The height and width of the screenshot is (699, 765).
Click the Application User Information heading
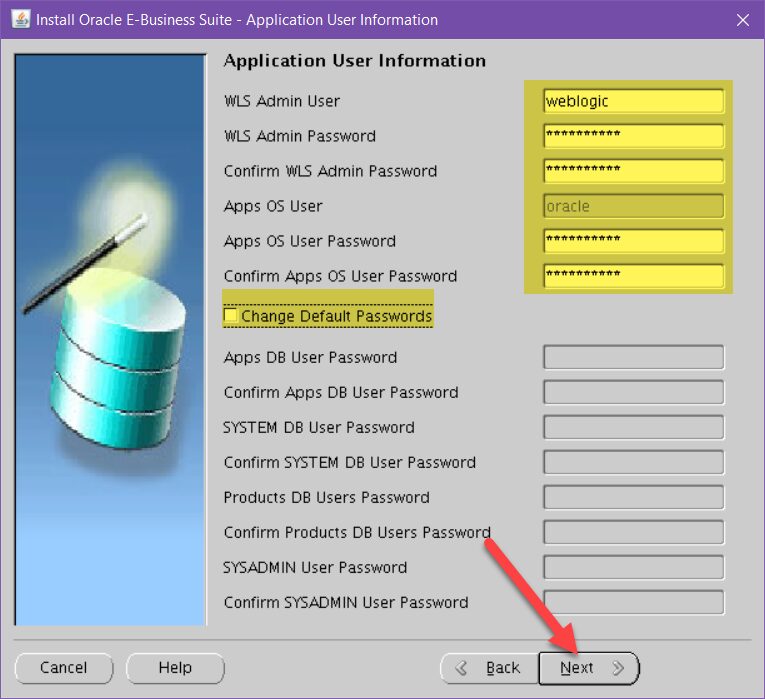pos(355,60)
